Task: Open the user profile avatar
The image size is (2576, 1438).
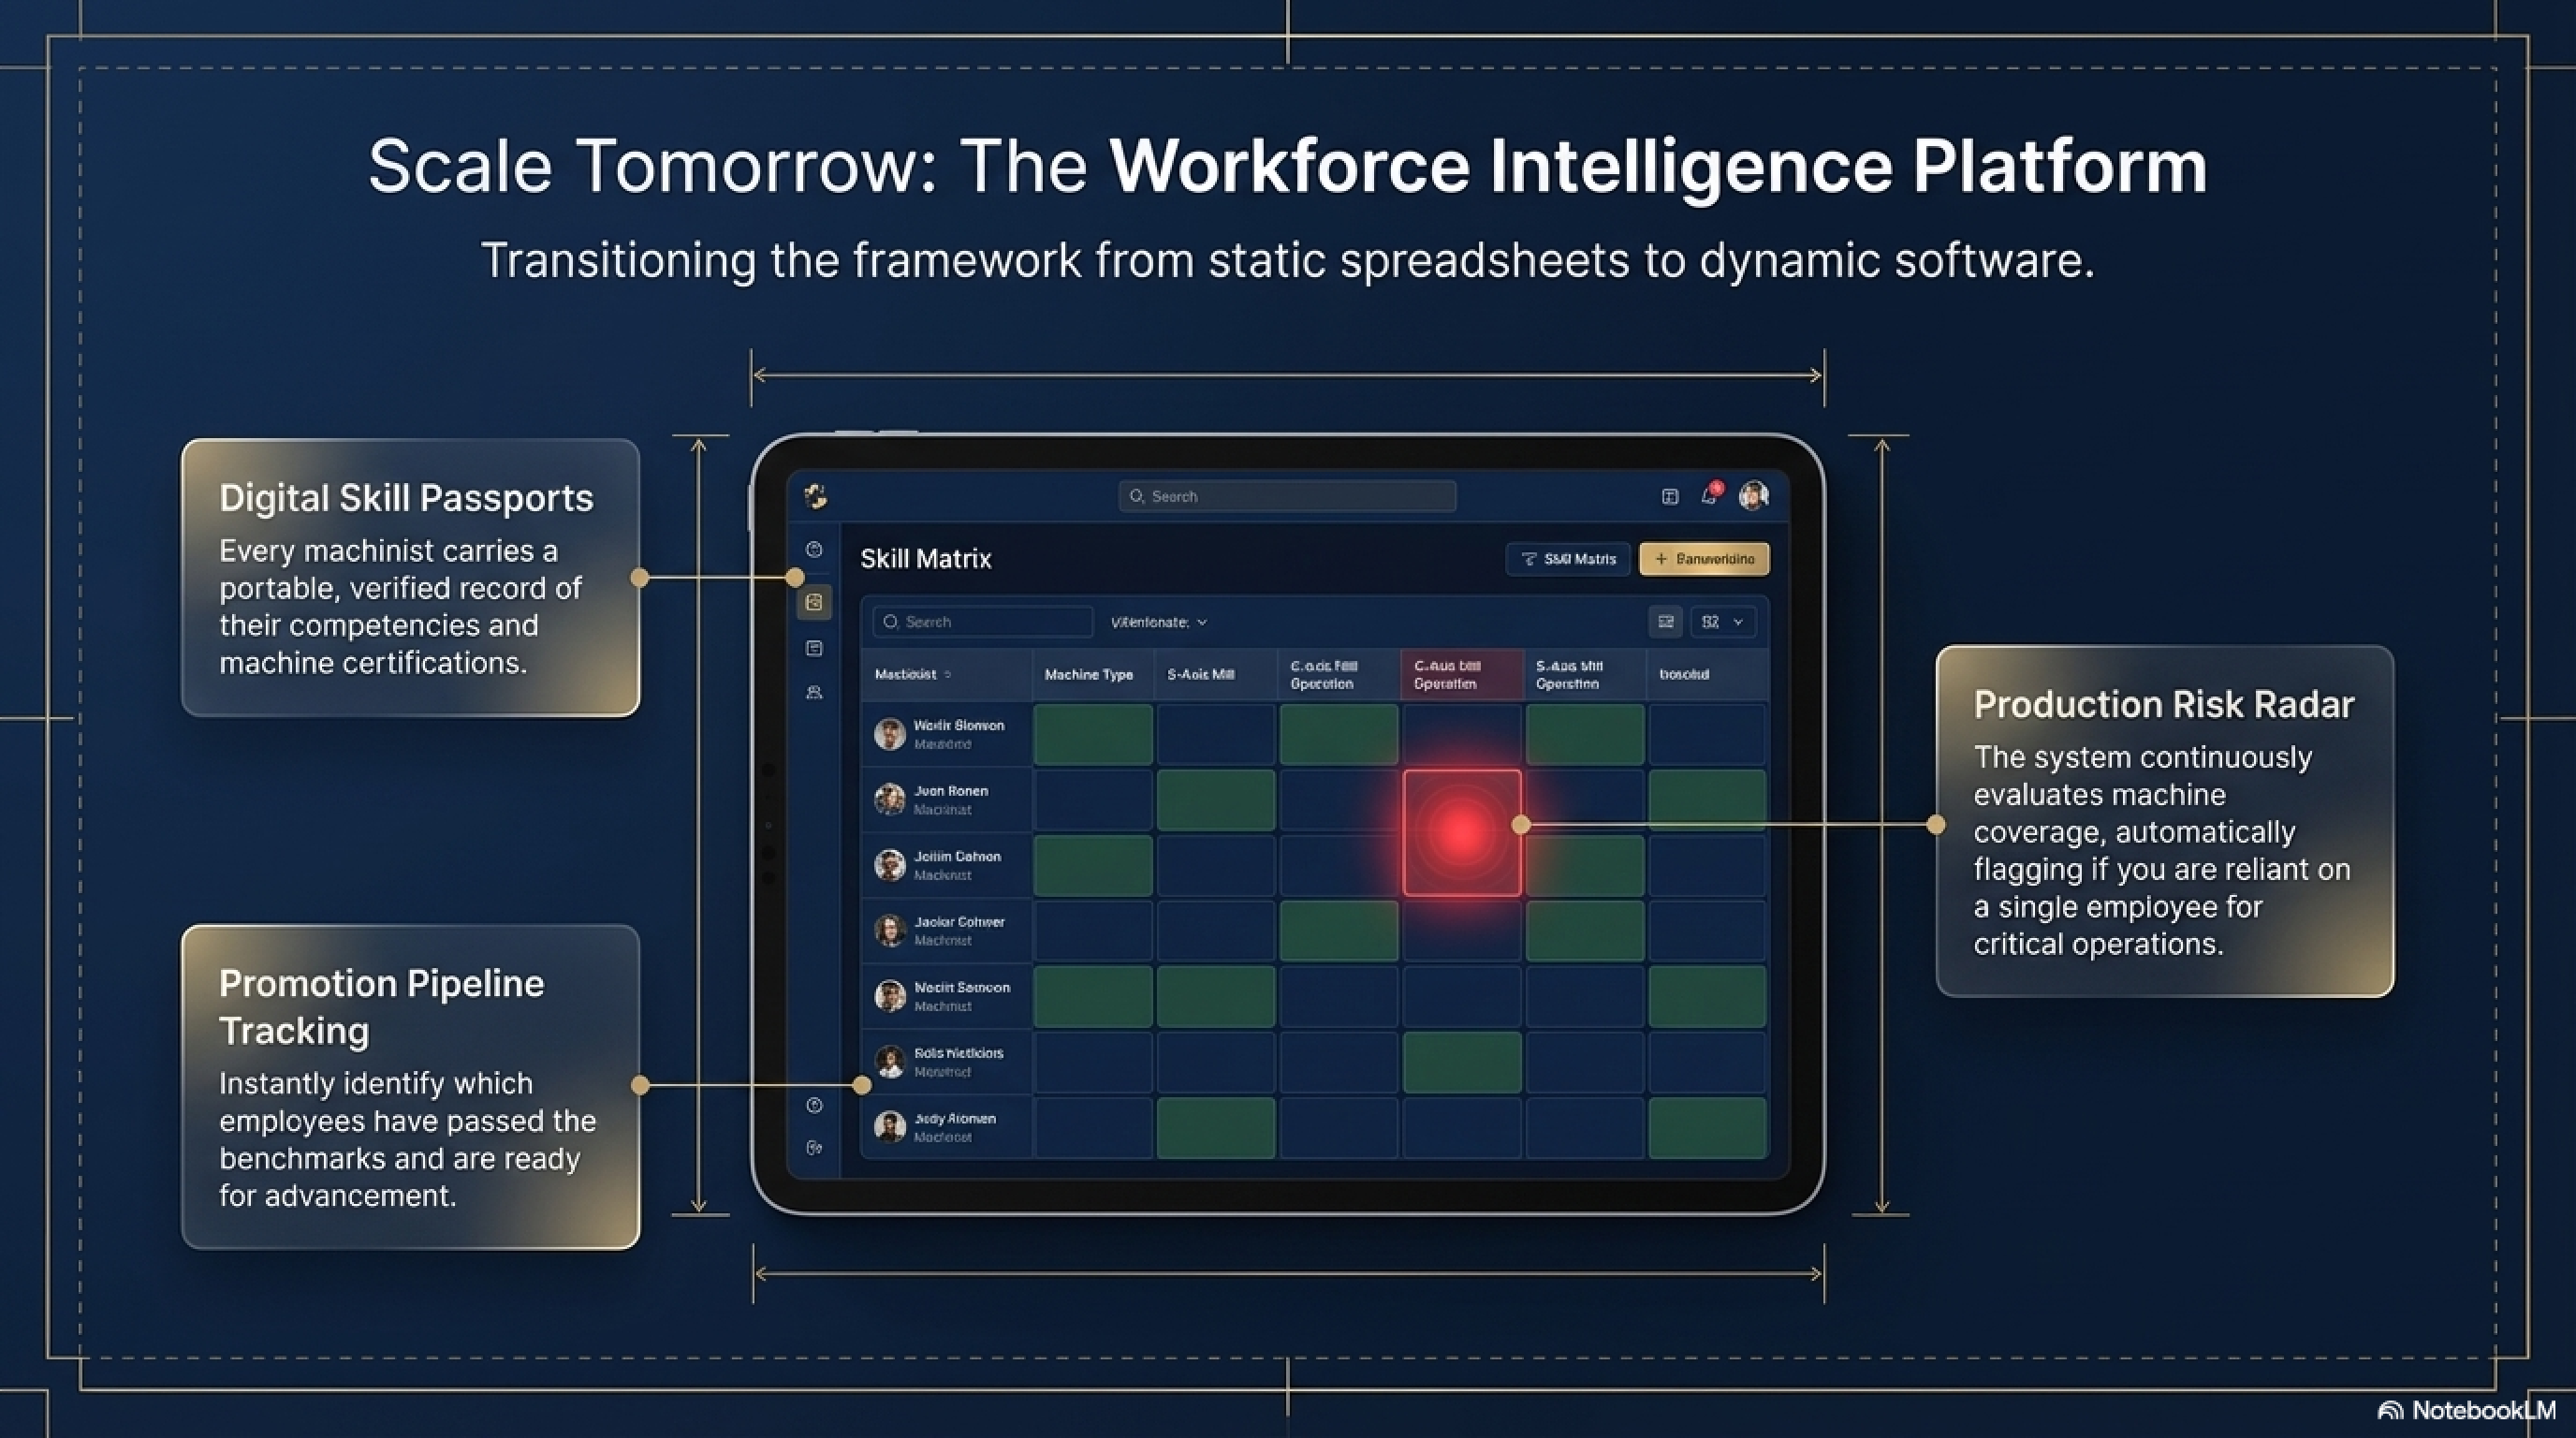Action: point(1753,495)
